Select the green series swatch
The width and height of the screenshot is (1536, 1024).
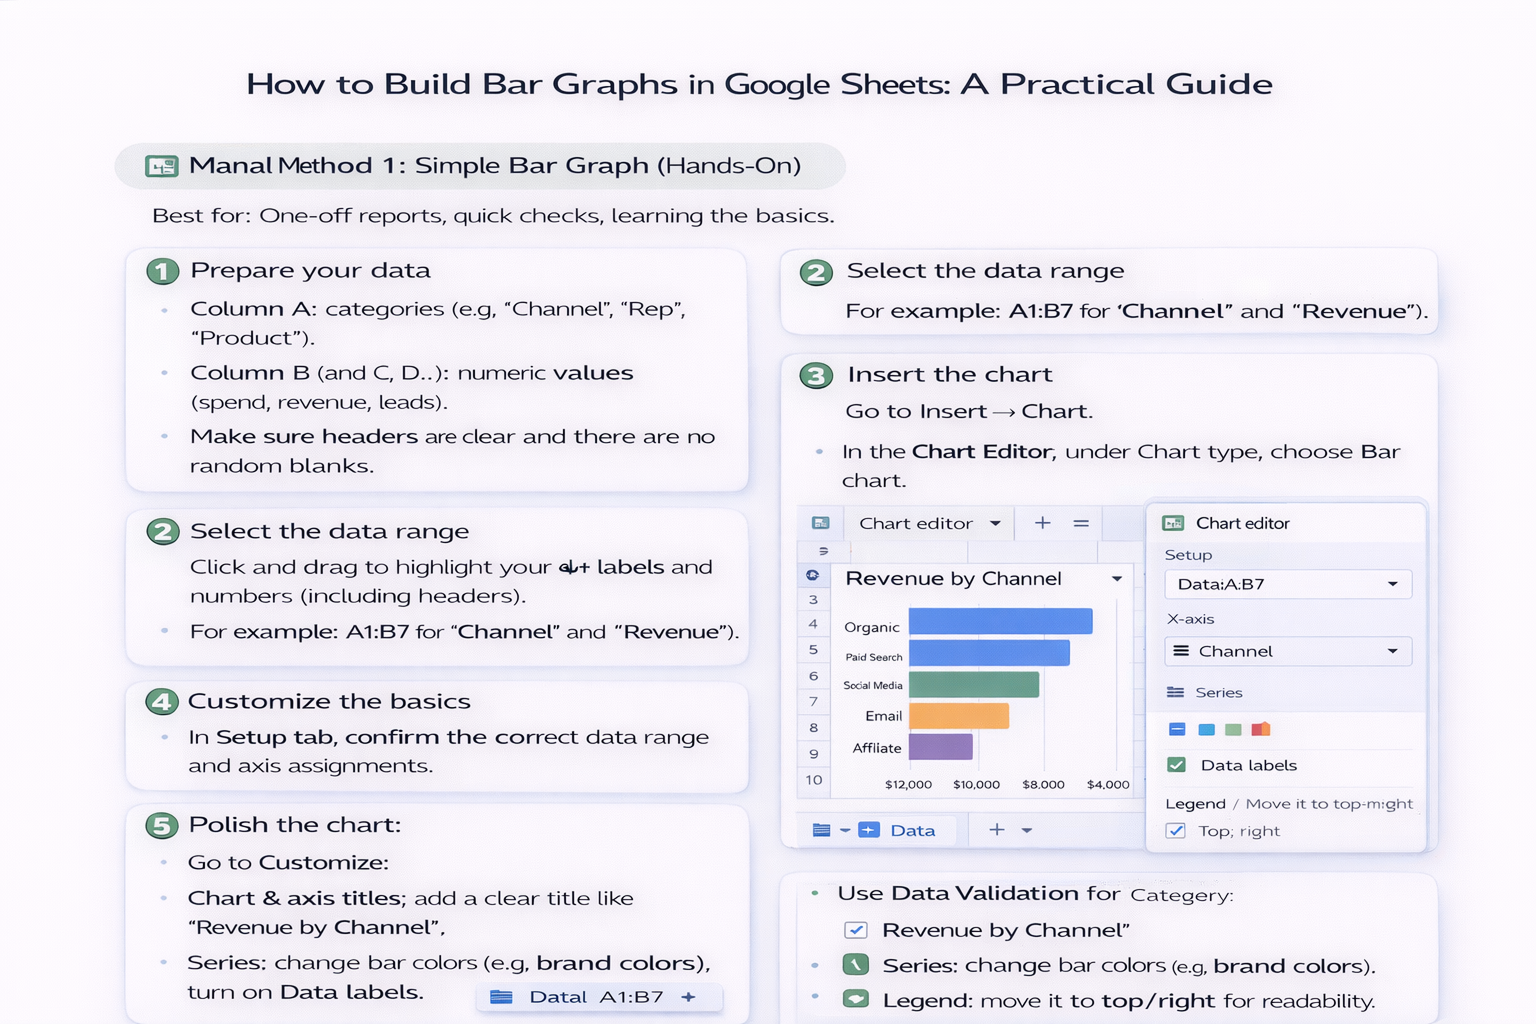tap(1233, 729)
